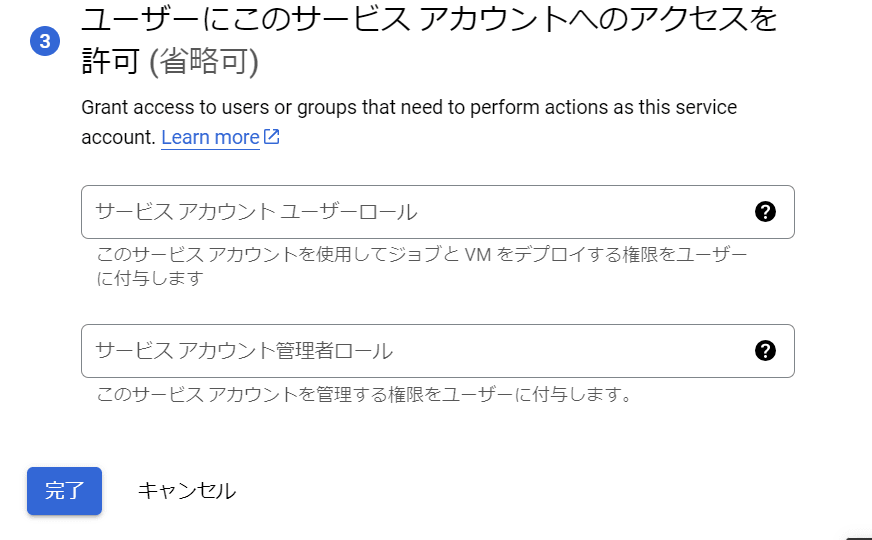Click the hint line に付与します

149,278
